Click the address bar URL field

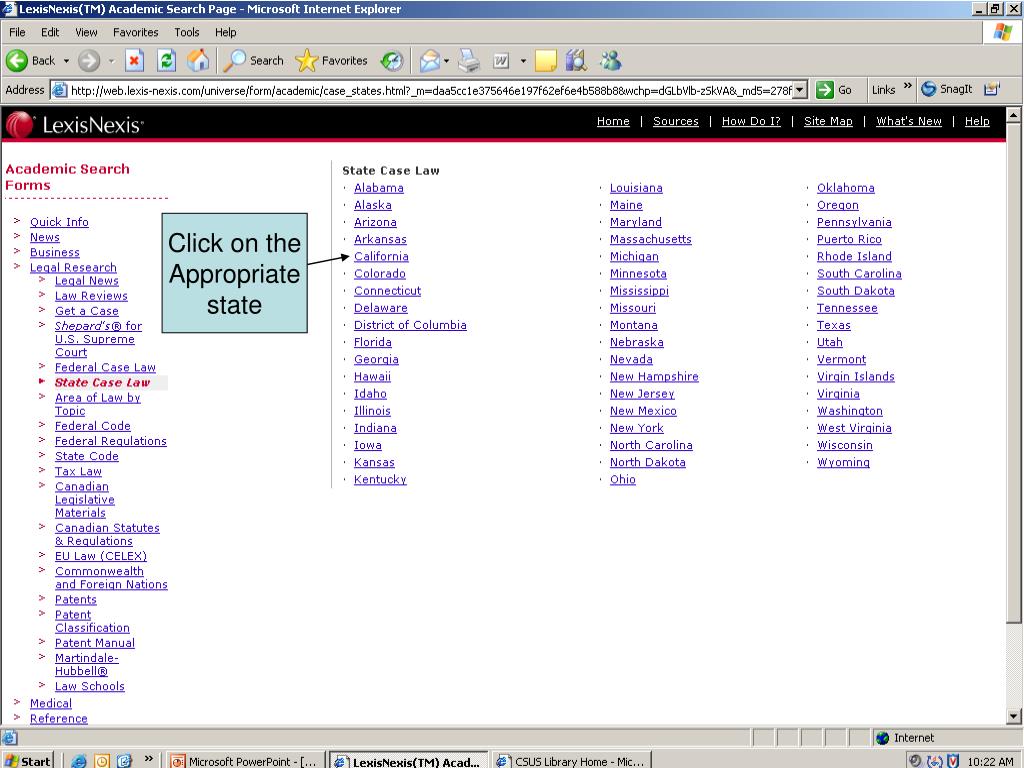coord(430,90)
